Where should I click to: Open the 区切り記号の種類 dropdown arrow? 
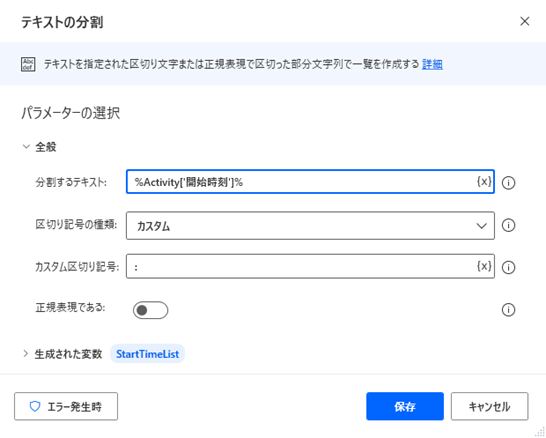(482, 226)
